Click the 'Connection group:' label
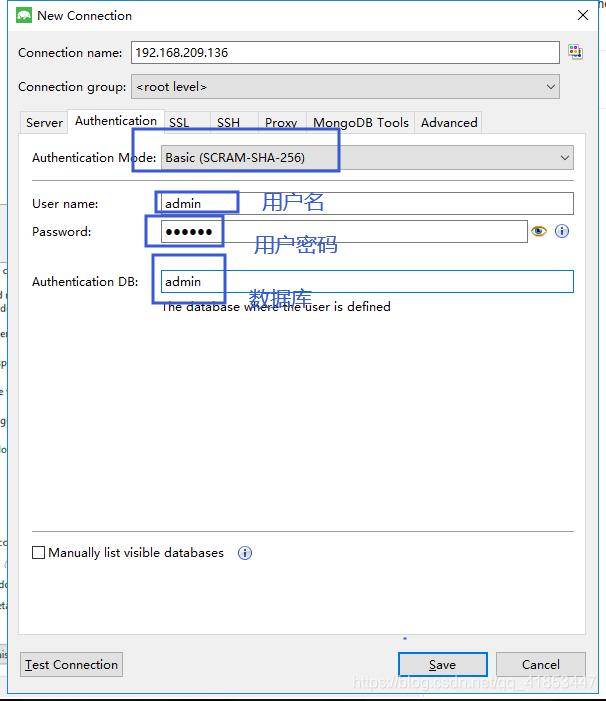The height and width of the screenshot is (701, 606). [72, 87]
